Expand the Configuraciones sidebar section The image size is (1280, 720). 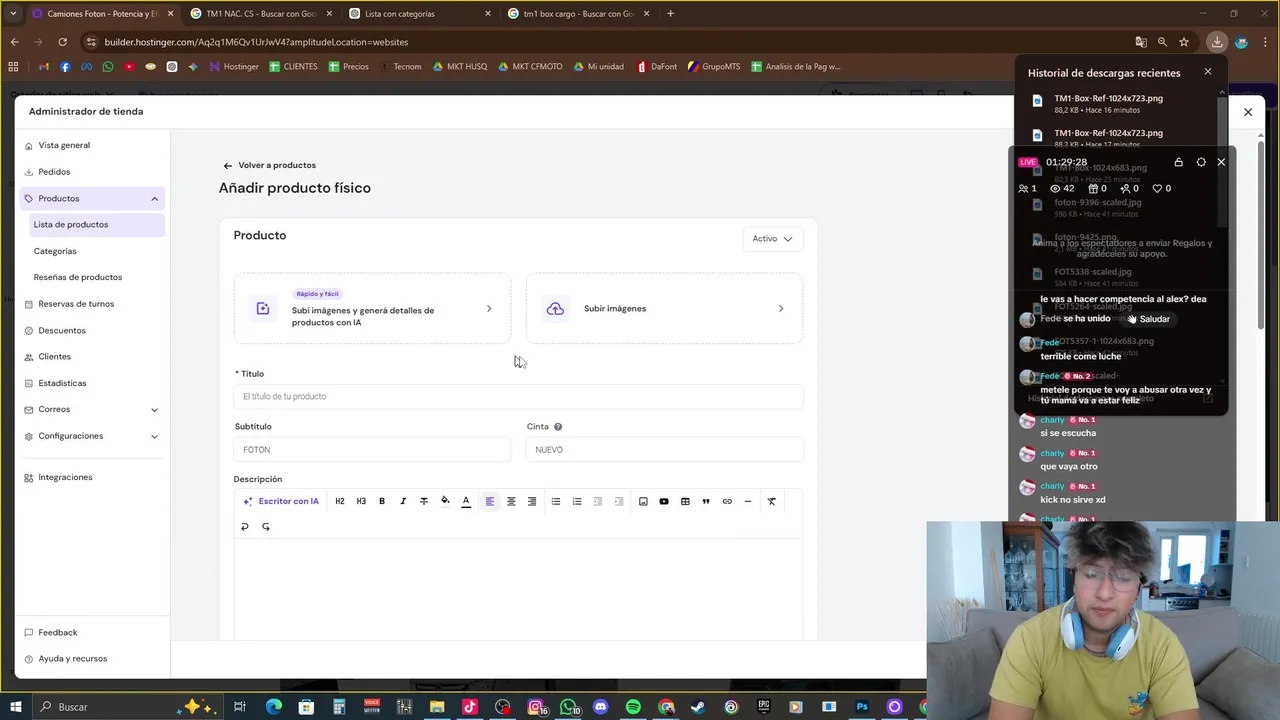[x=154, y=436]
